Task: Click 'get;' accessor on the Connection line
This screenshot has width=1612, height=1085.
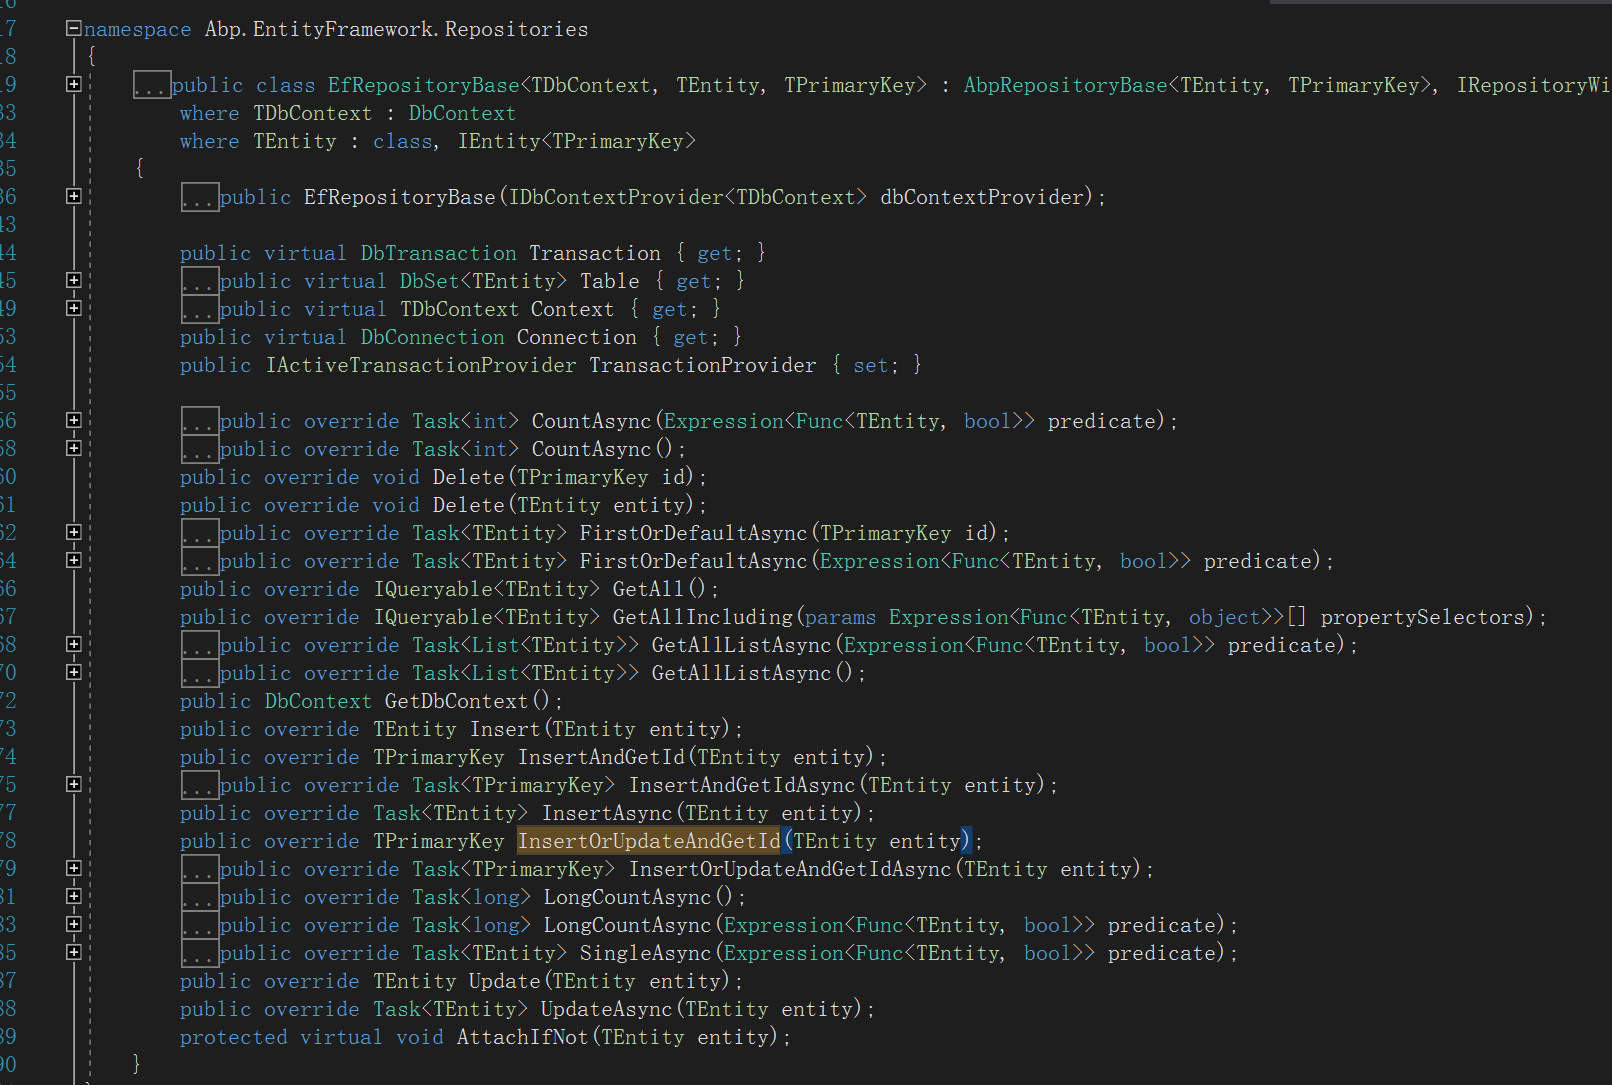Action: coord(696,338)
